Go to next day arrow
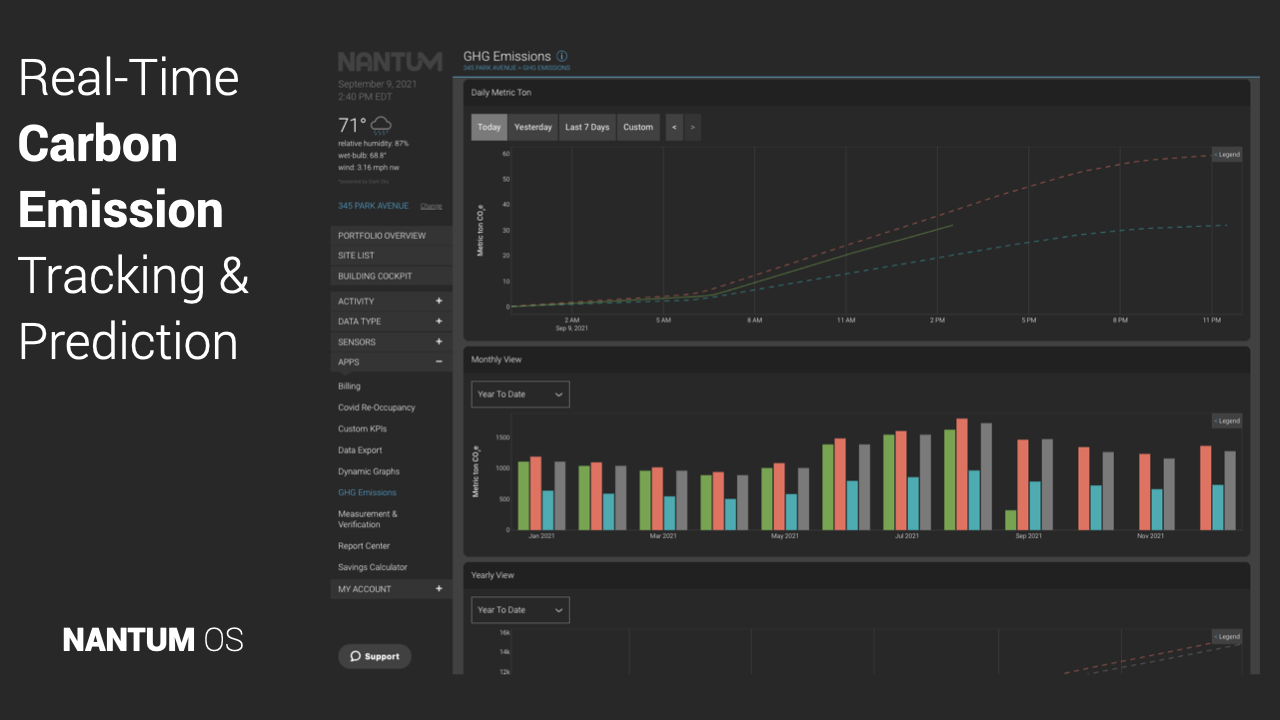Viewport: 1280px width, 720px height. pos(692,127)
